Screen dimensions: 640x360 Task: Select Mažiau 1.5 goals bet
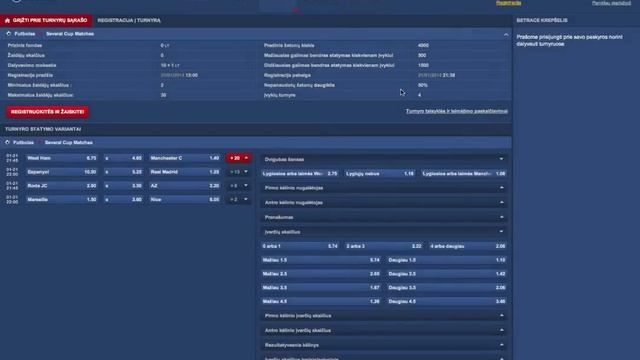pyautogui.click(x=321, y=260)
